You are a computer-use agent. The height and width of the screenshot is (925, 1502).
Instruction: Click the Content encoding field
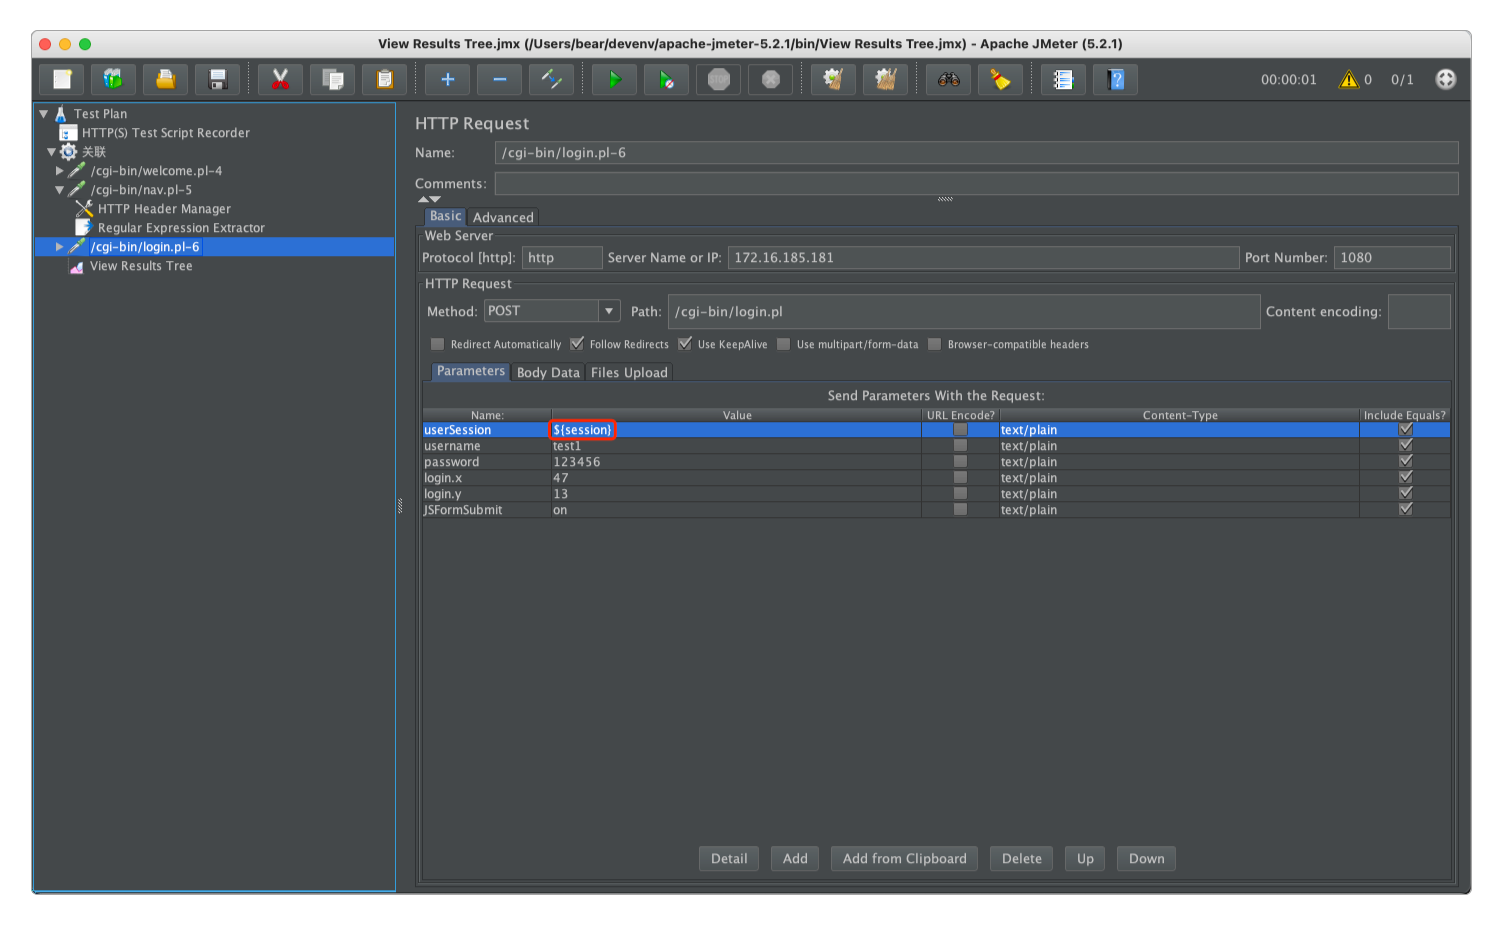point(1420,311)
